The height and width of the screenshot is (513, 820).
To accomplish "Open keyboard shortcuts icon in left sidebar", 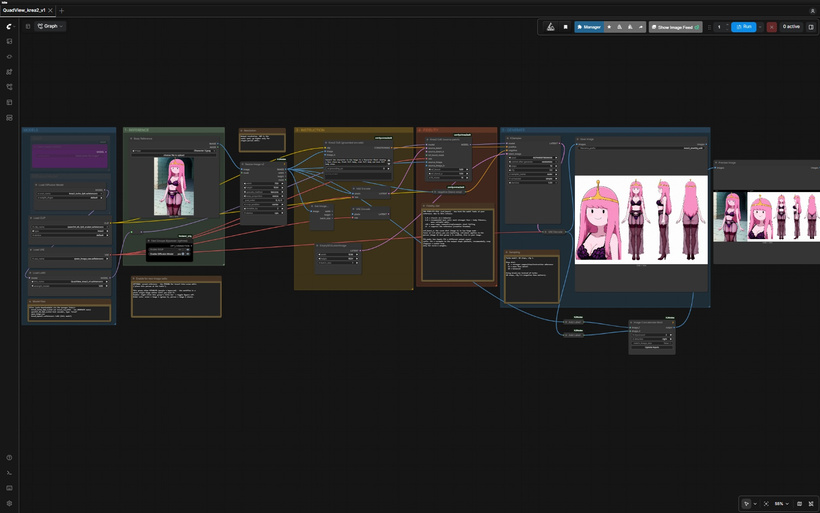I will pyautogui.click(x=9, y=488).
